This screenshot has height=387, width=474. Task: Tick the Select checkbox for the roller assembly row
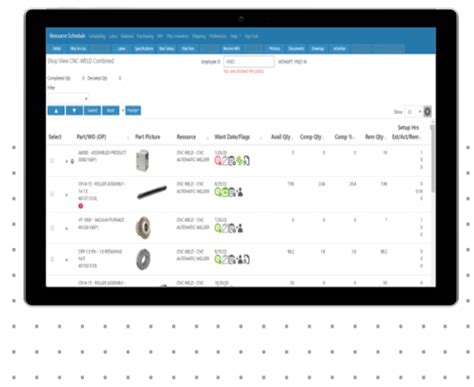pos(52,194)
